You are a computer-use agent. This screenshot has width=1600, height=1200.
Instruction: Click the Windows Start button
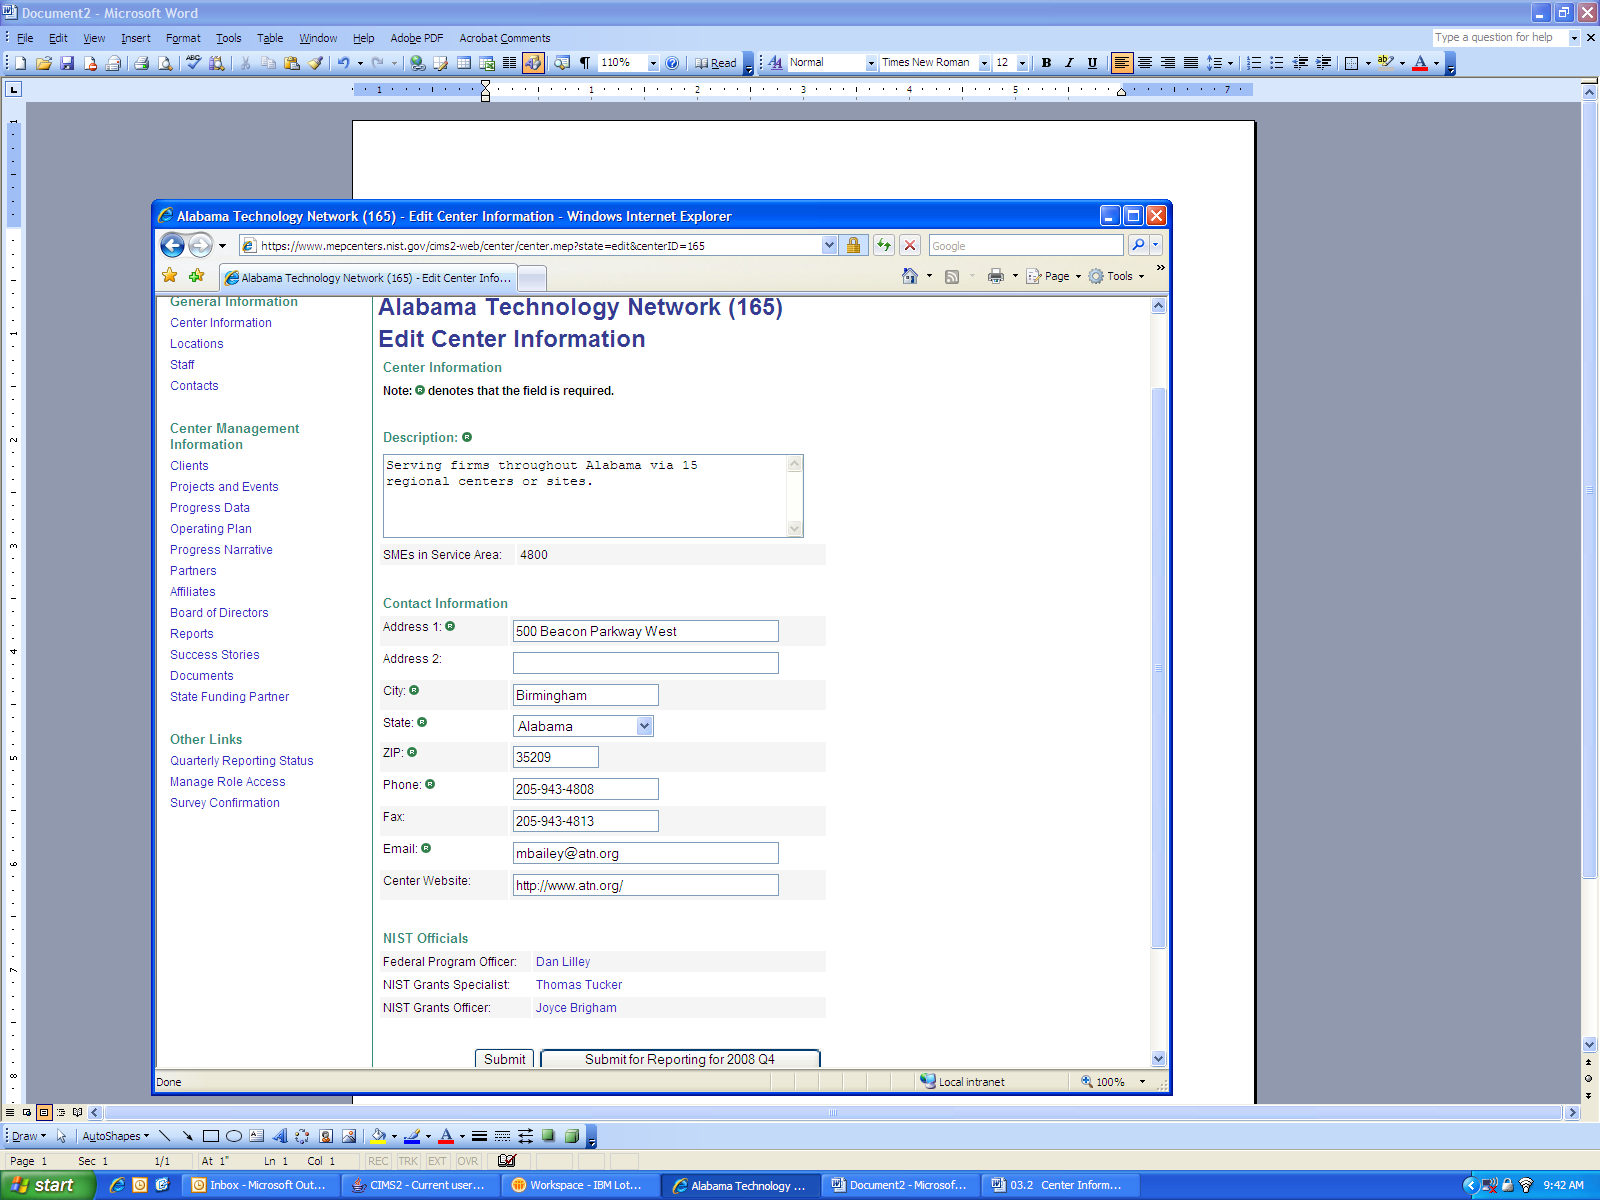pos(47,1185)
